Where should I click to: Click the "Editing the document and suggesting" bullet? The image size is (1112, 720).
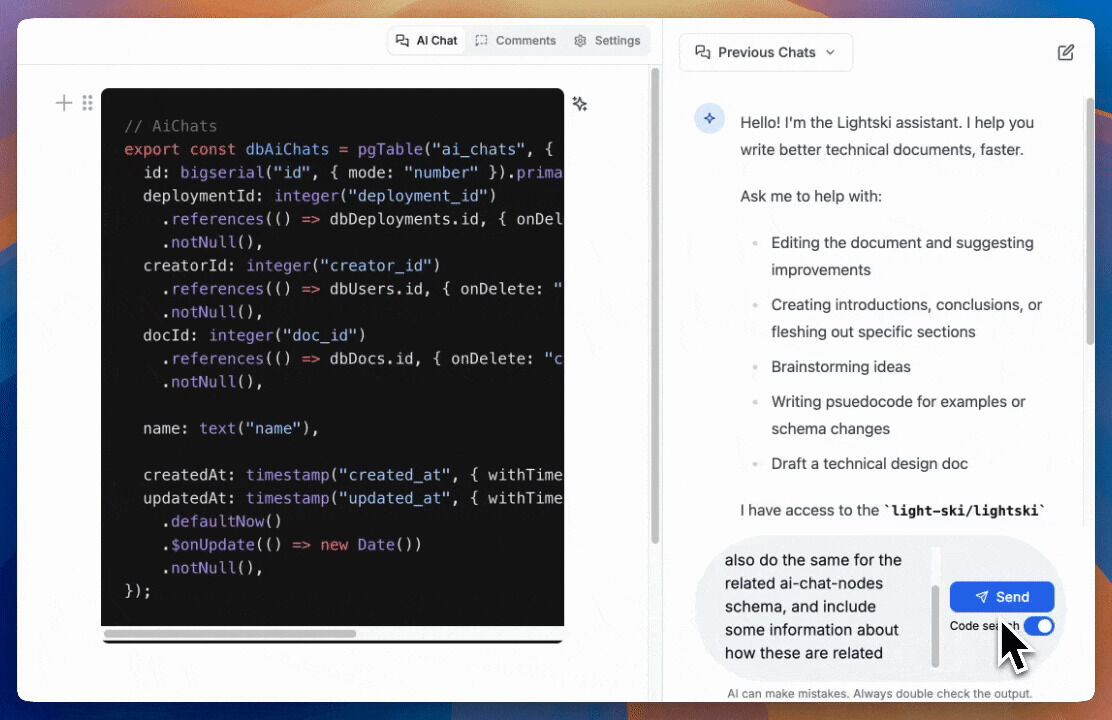click(902, 256)
